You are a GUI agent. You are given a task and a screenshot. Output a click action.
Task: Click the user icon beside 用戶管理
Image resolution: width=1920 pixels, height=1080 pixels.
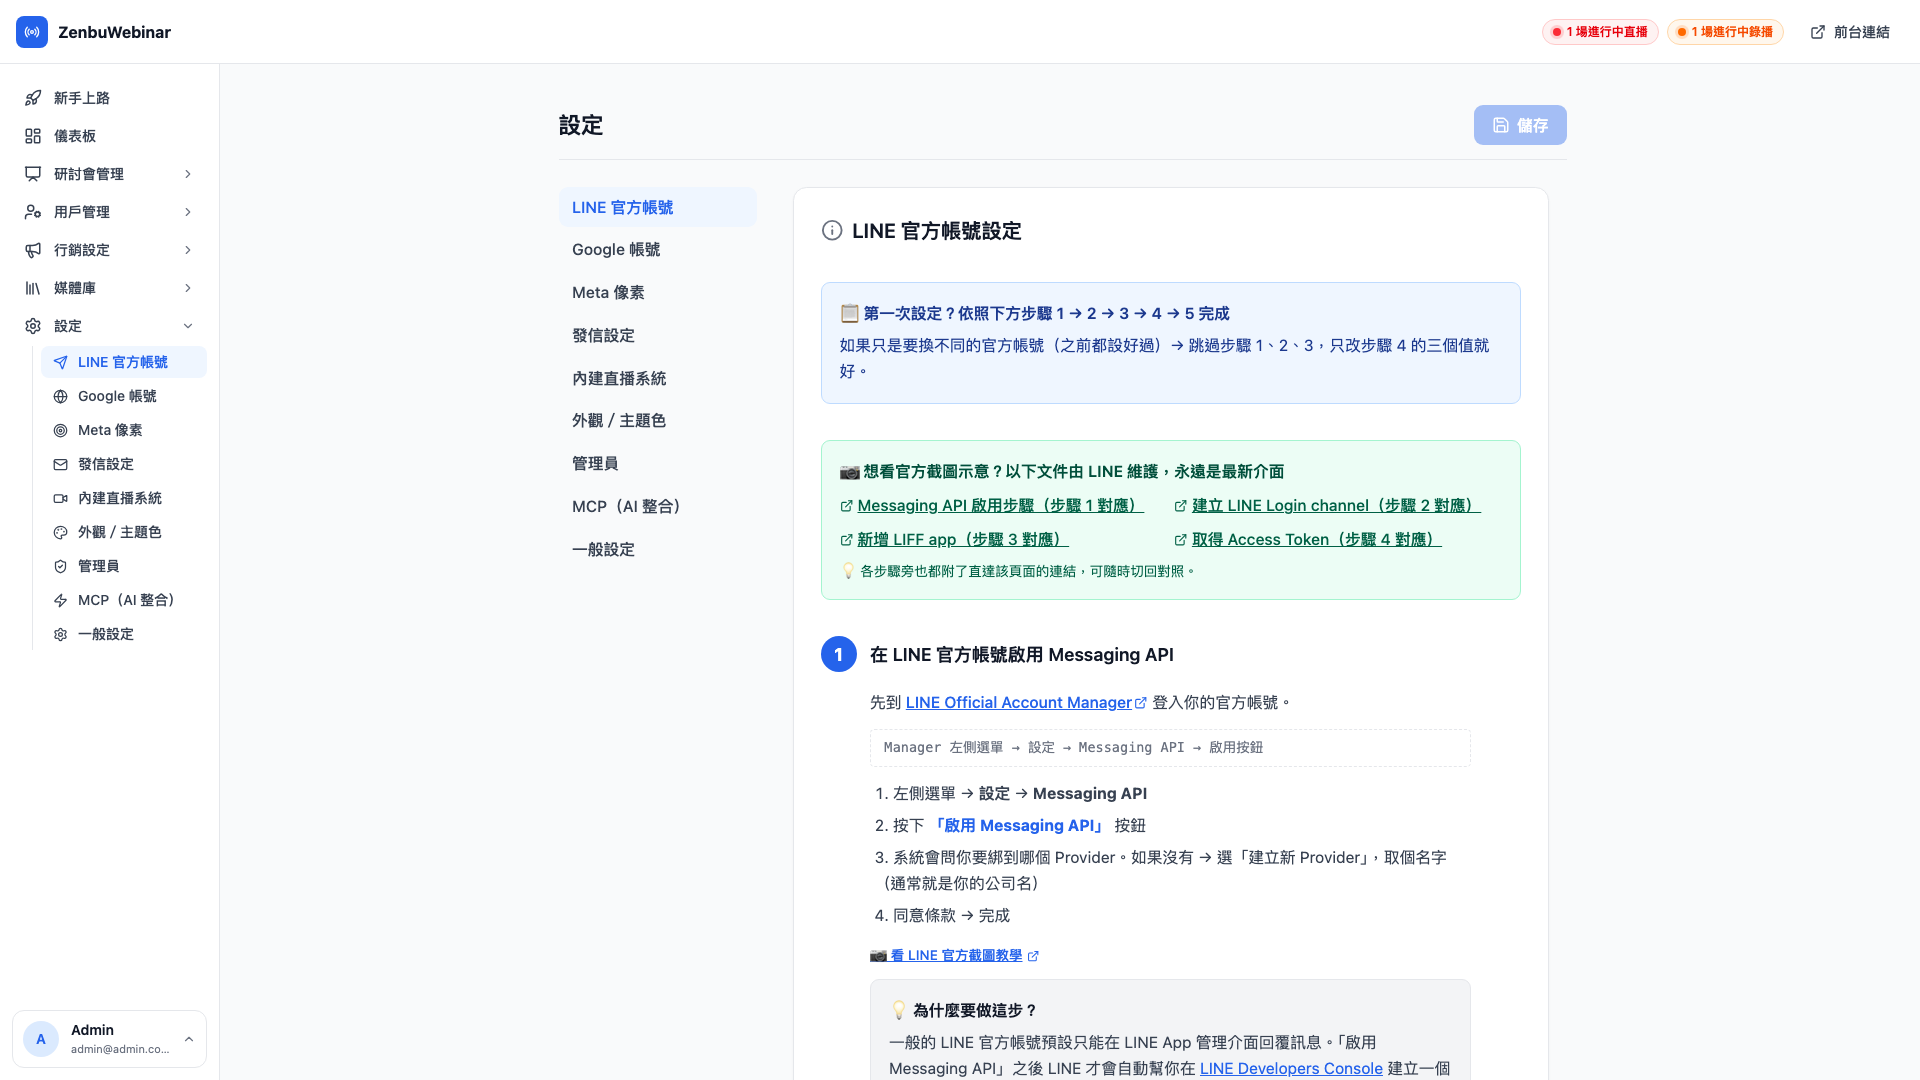pyautogui.click(x=33, y=212)
